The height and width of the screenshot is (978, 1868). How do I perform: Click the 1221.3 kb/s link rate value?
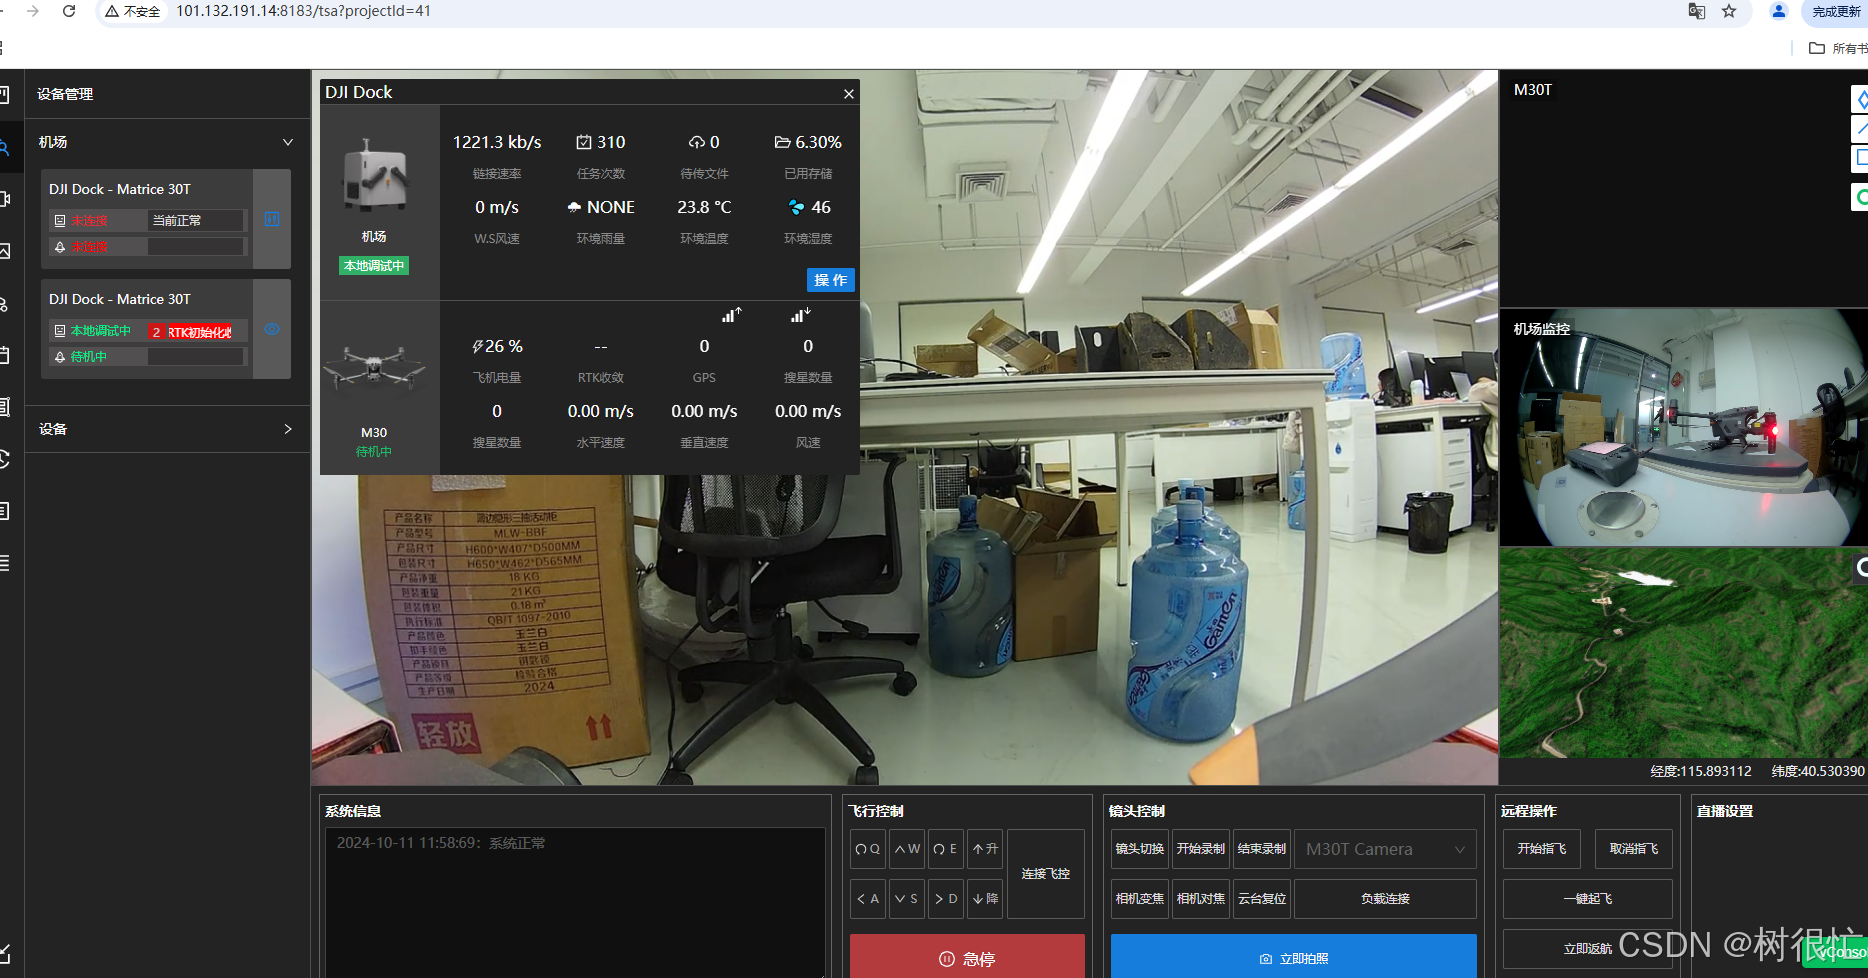pos(497,142)
